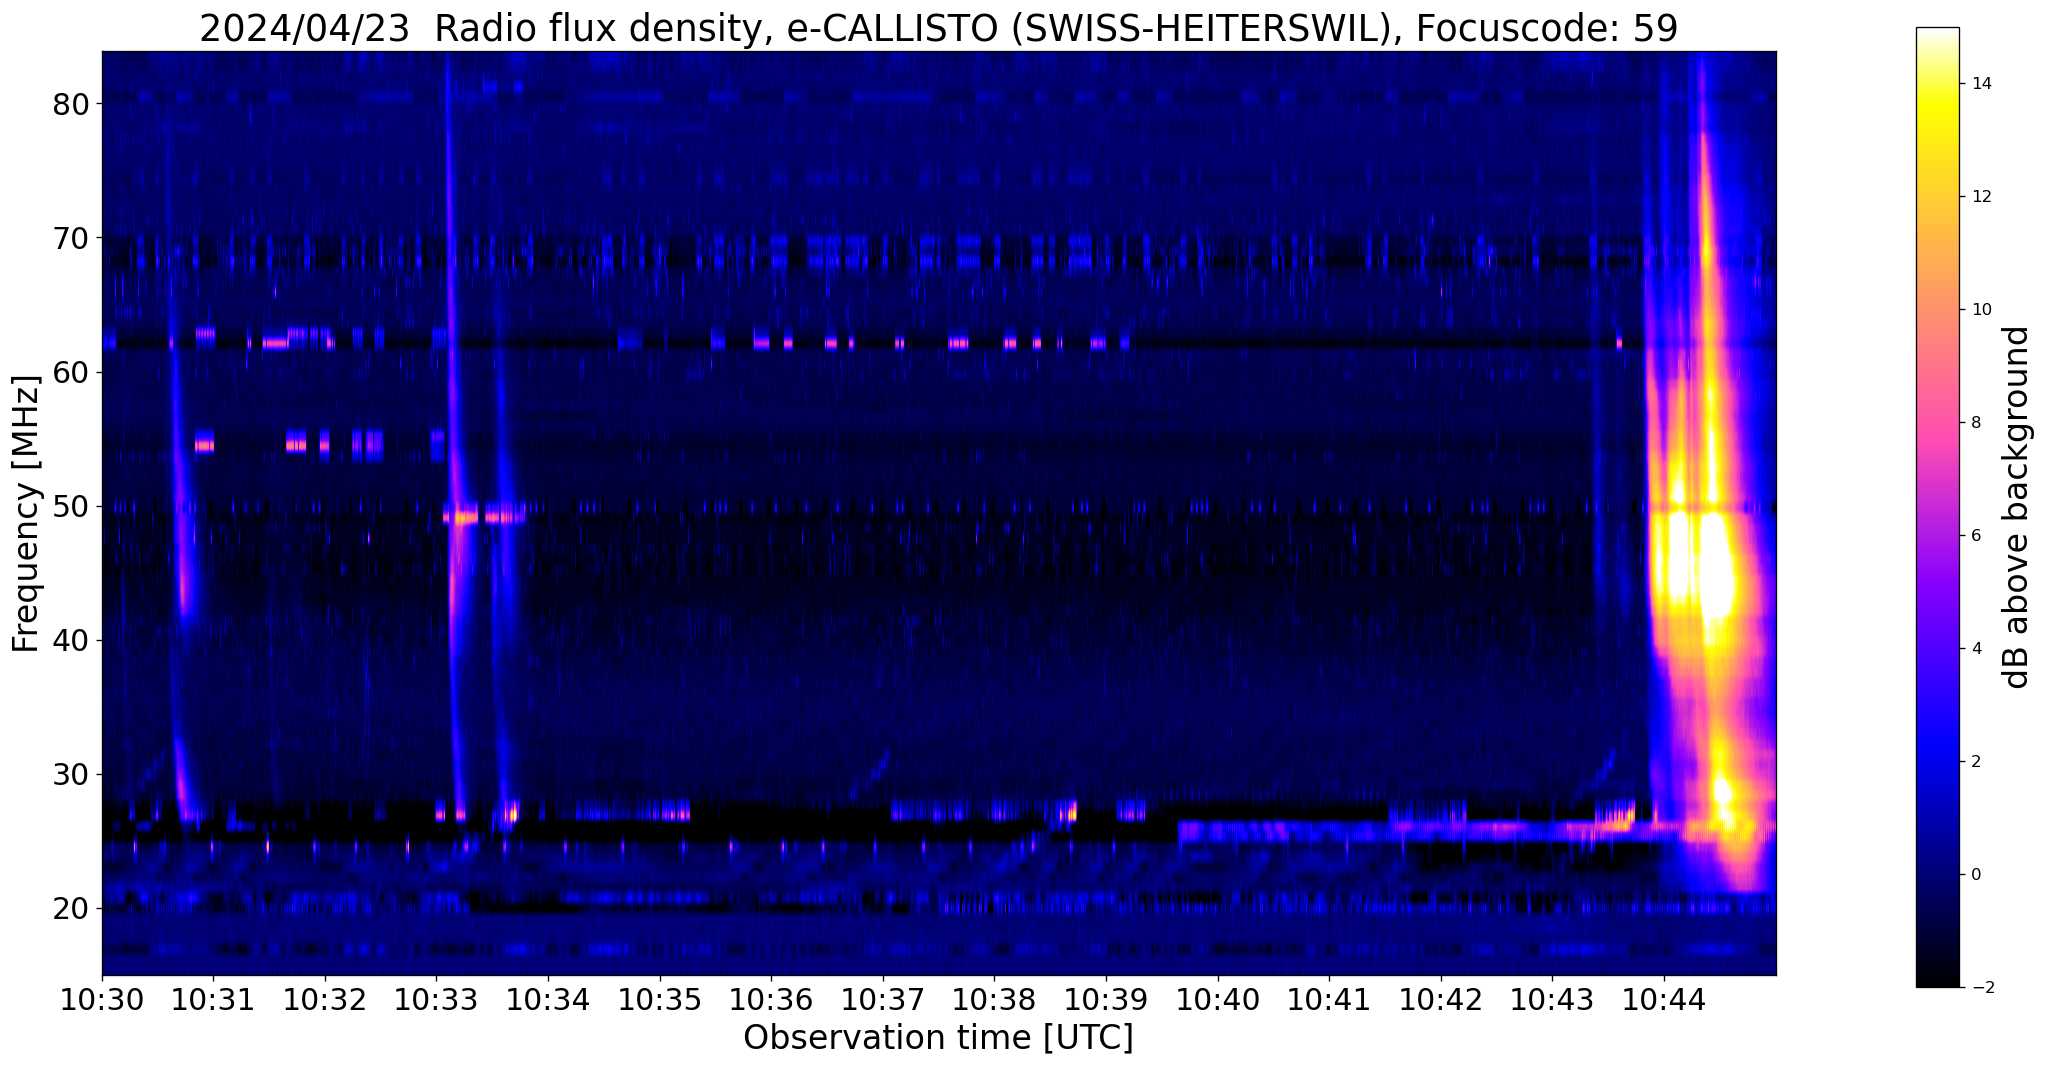
Task: Click the 30 MHz frequency tick label
Action: pyautogui.click(x=72, y=774)
